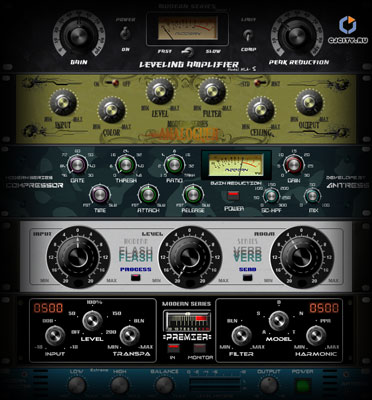
Task: Click the Balance knob on bottom rack
Action: coord(165,385)
